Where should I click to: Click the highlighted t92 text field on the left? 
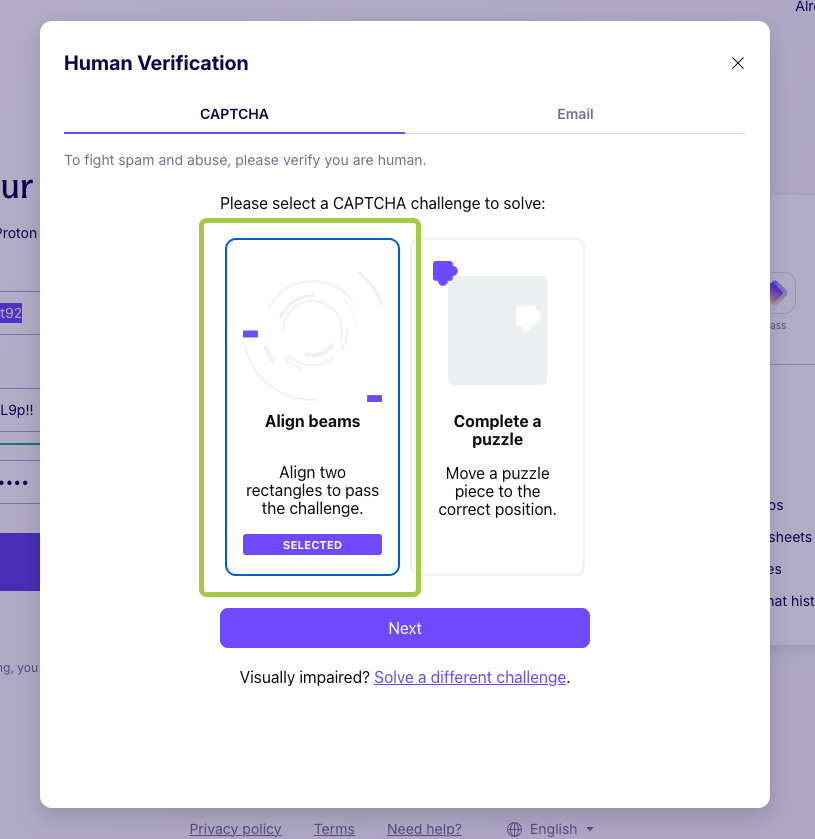[12, 312]
